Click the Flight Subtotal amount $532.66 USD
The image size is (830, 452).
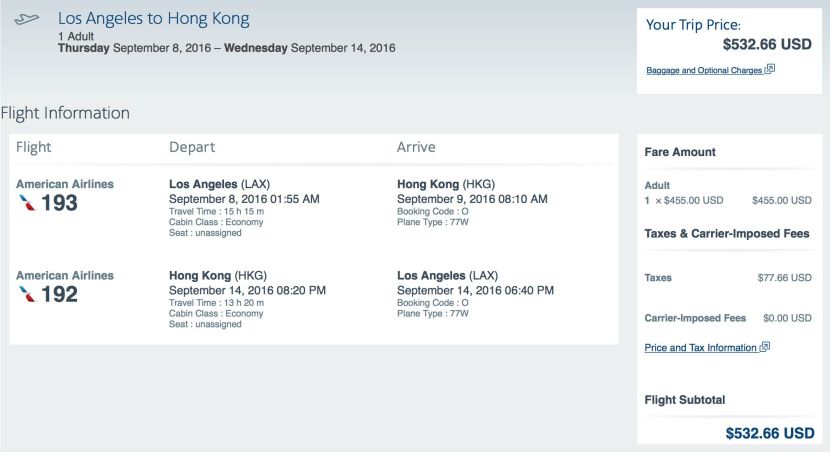pos(770,433)
